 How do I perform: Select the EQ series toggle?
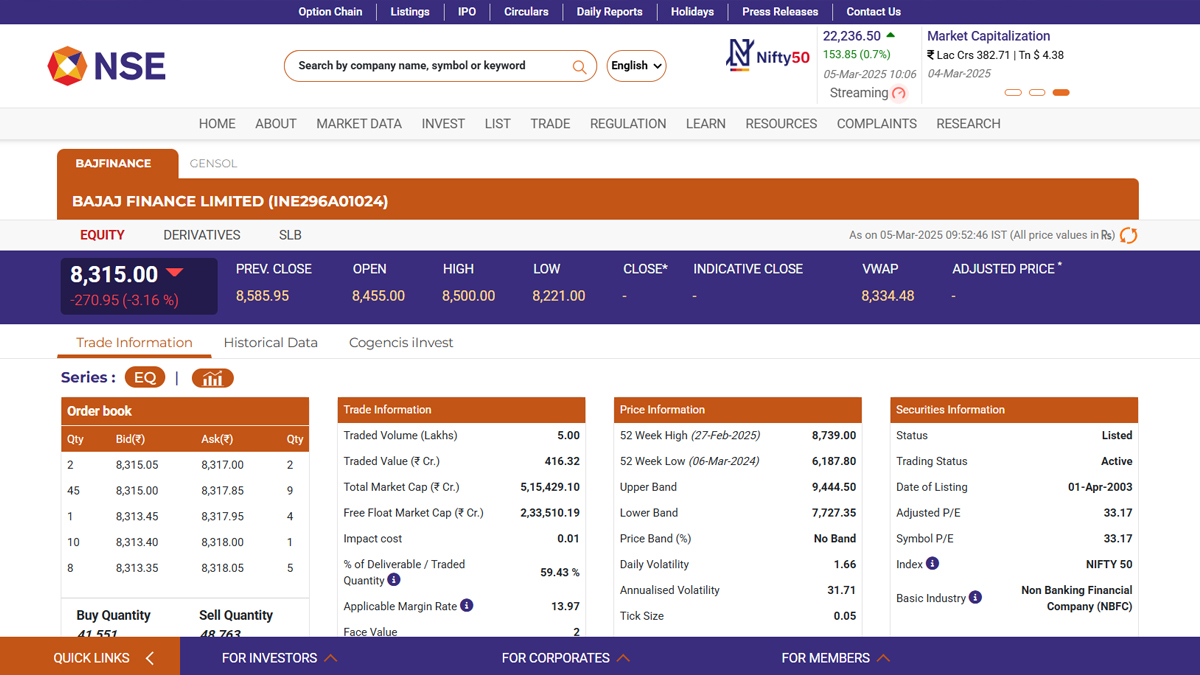point(145,378)
